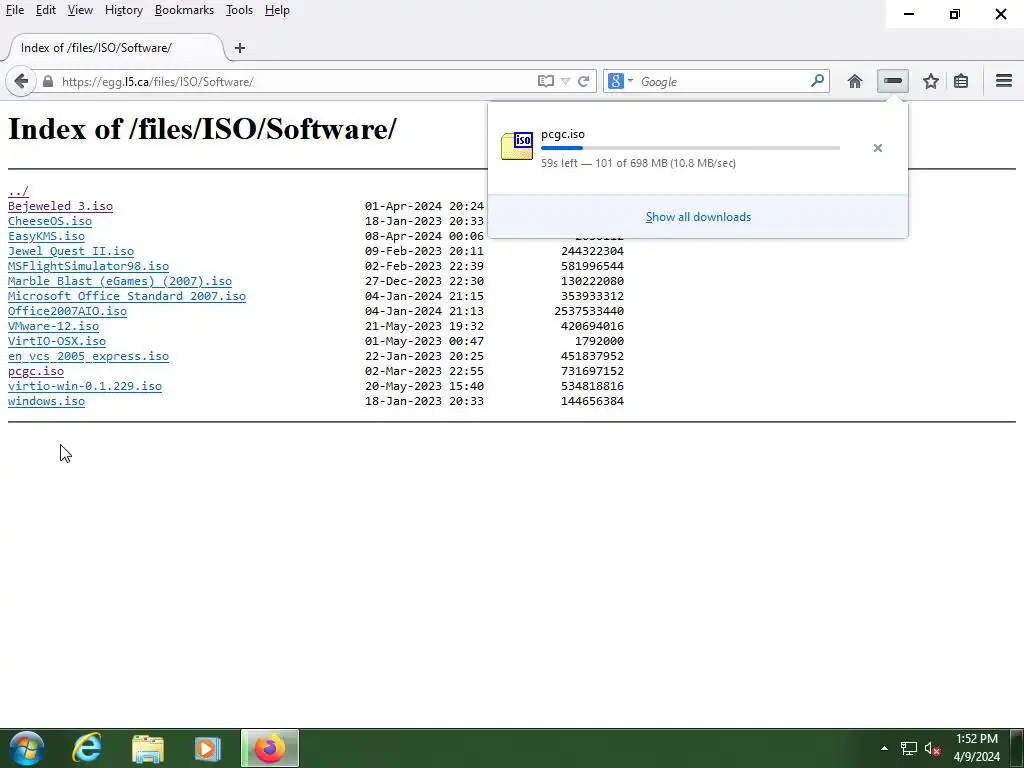This screenshot has height=768, width=1024.
Task: Toggle the Downloads toolbar button
Action: (892, 81)
